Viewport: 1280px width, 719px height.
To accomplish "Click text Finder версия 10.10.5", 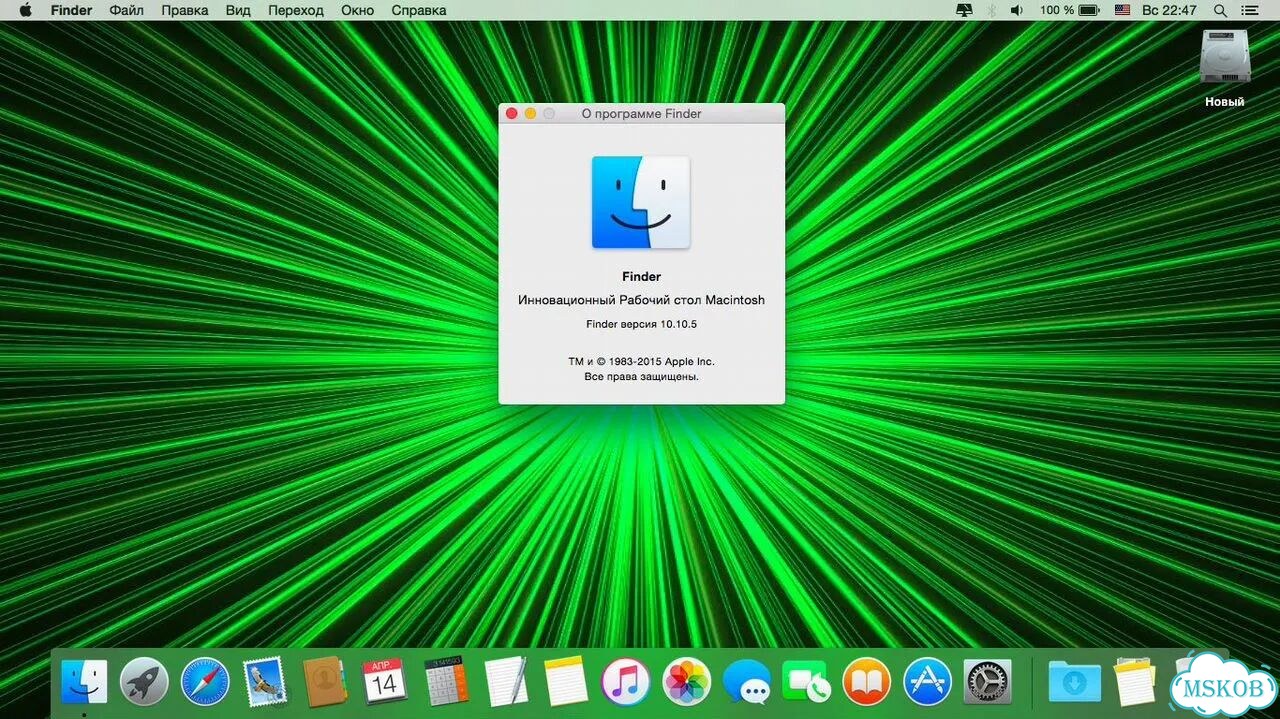I will point(641,324).
